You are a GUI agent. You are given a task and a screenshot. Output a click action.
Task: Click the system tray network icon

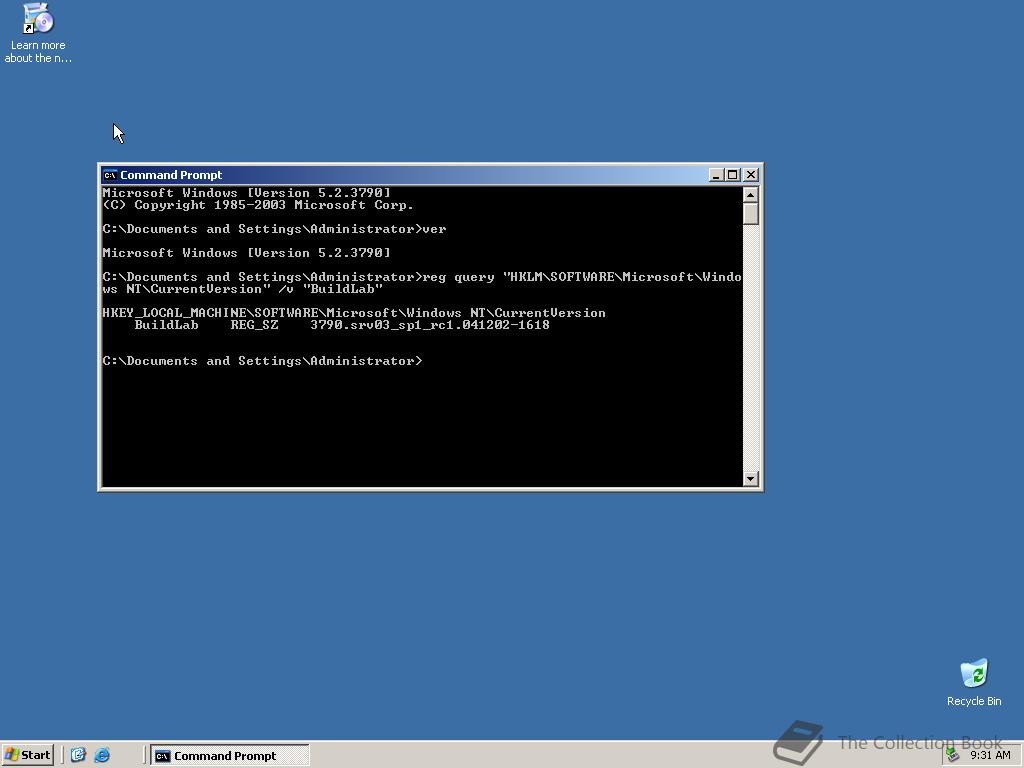click(953, 756)
